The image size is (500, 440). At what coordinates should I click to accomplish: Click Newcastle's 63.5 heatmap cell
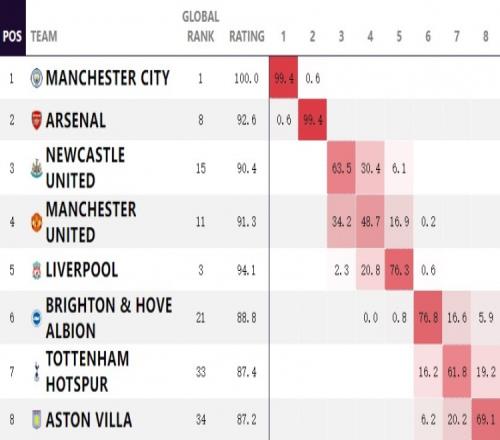pos(341,167)
